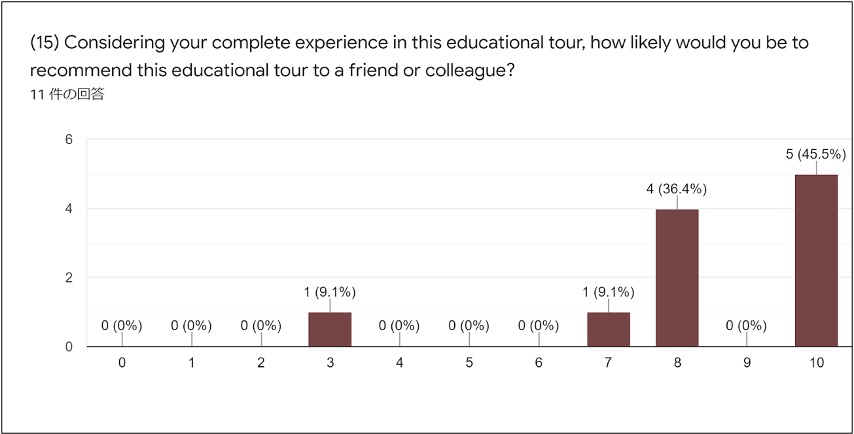Select the x-axis label "9"
The image size is (854, 434).
(746, 363)
